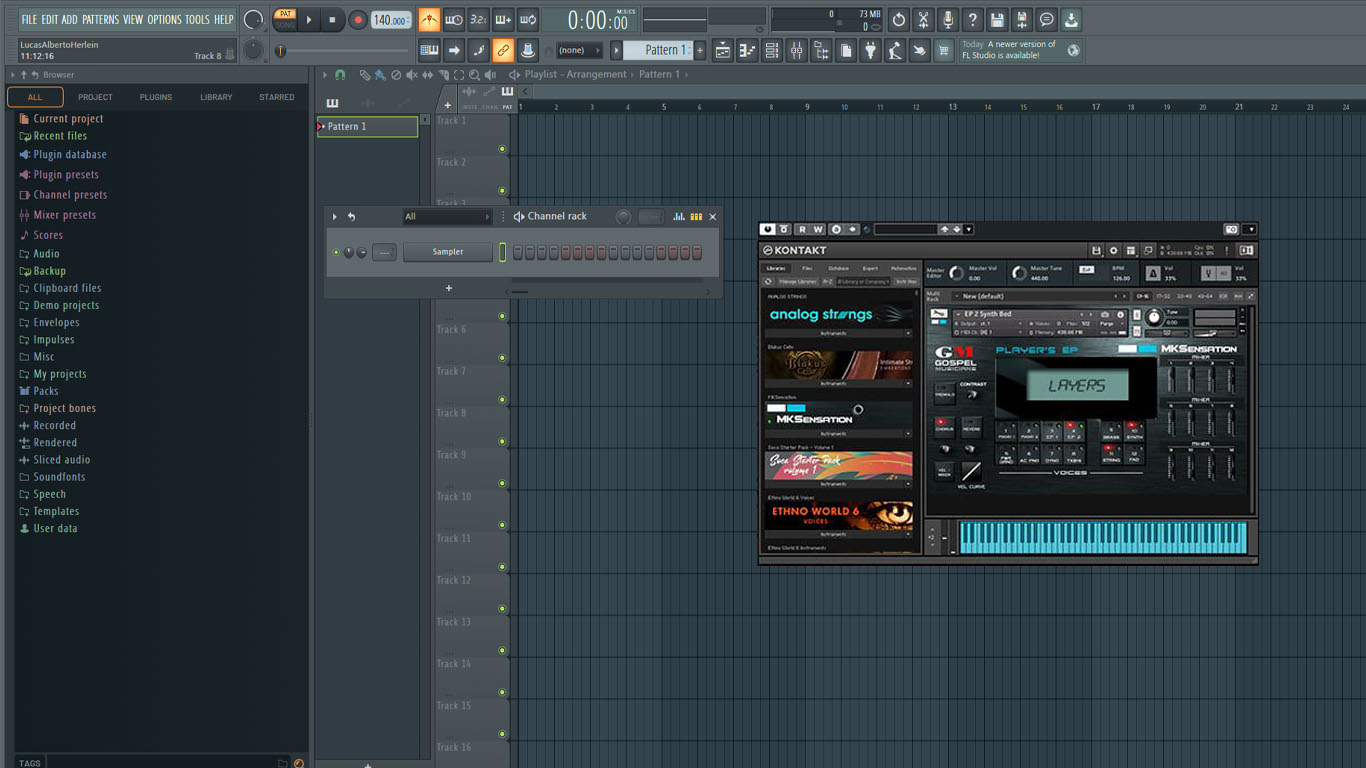Click the audio editor scissors icon
This screenshot has height=768, width=1366.
click(x=923, y=20)
